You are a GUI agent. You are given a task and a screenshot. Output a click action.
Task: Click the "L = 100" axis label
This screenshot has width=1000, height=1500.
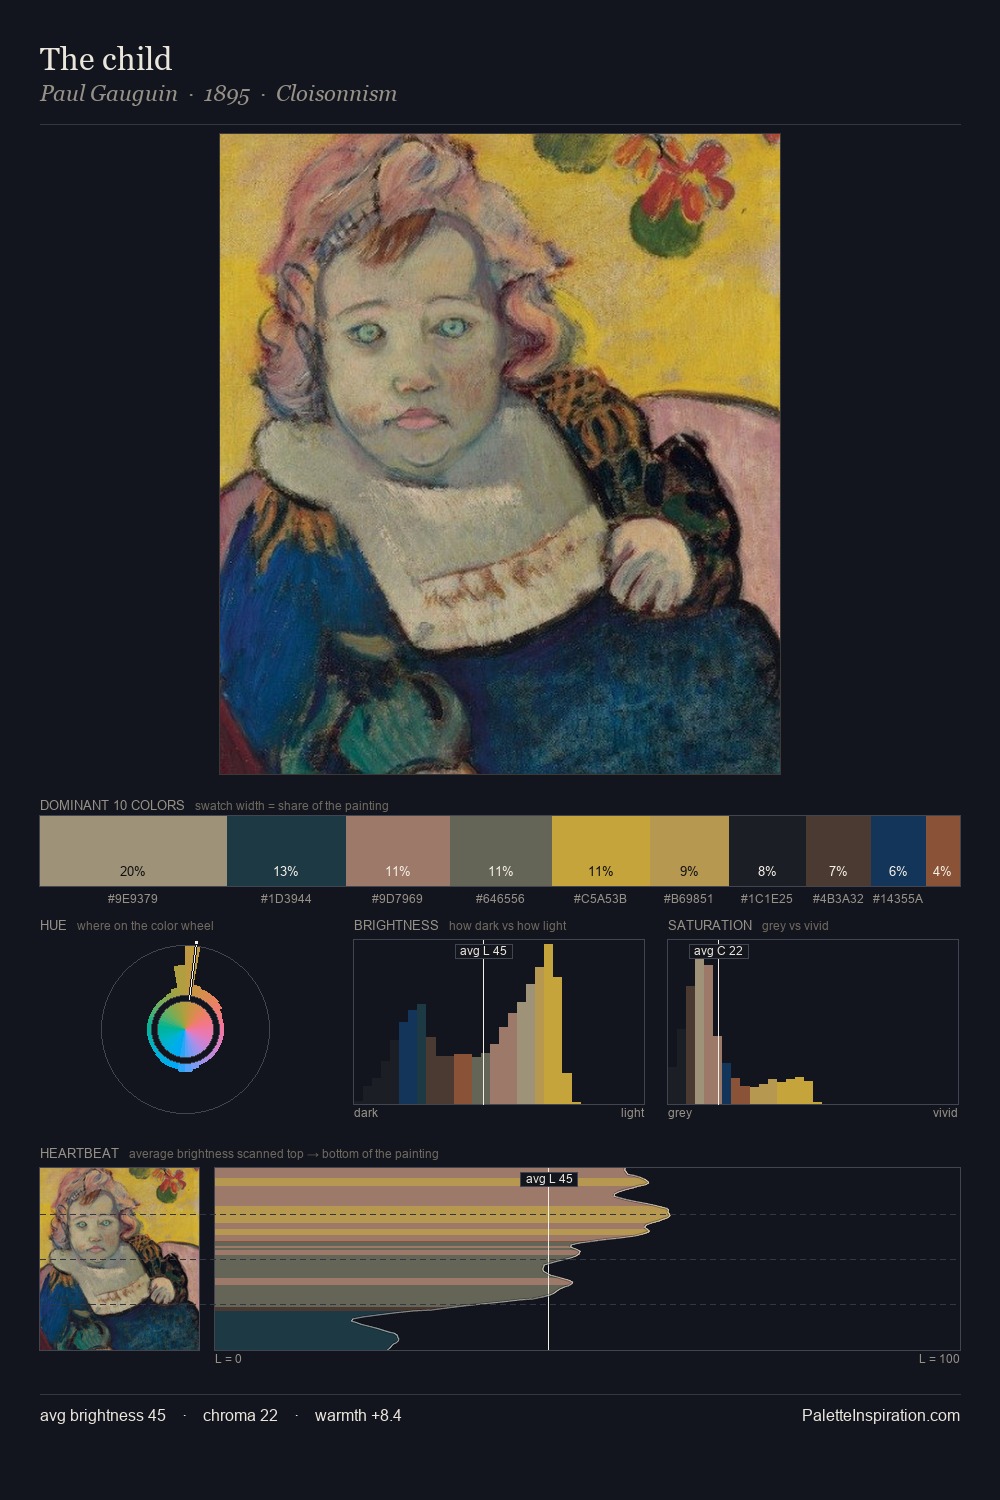tap(939, 1359)
